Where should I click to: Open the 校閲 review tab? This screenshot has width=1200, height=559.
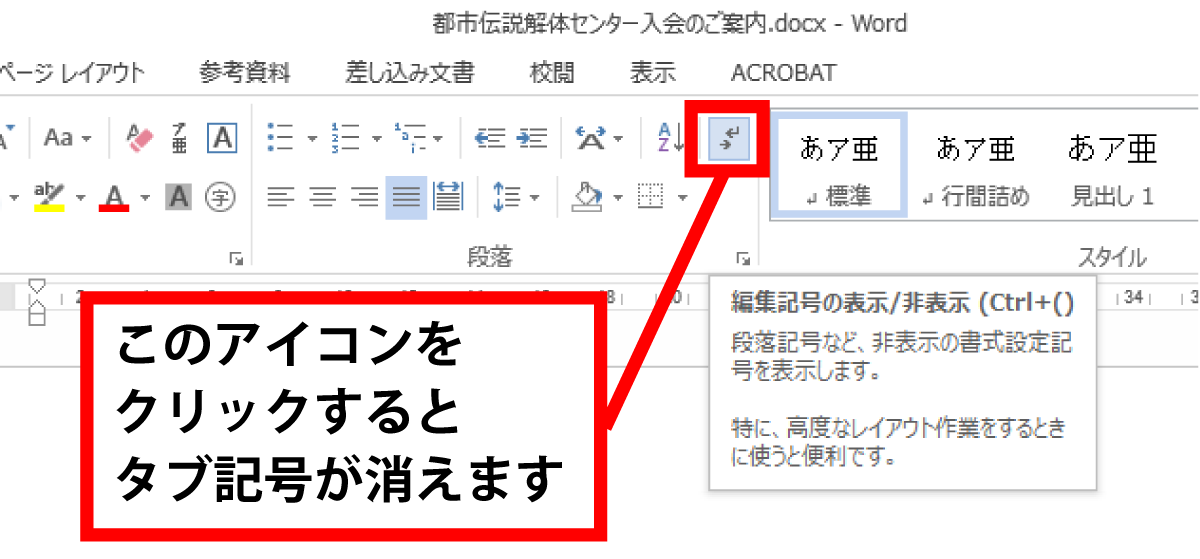tap(553, 73)
